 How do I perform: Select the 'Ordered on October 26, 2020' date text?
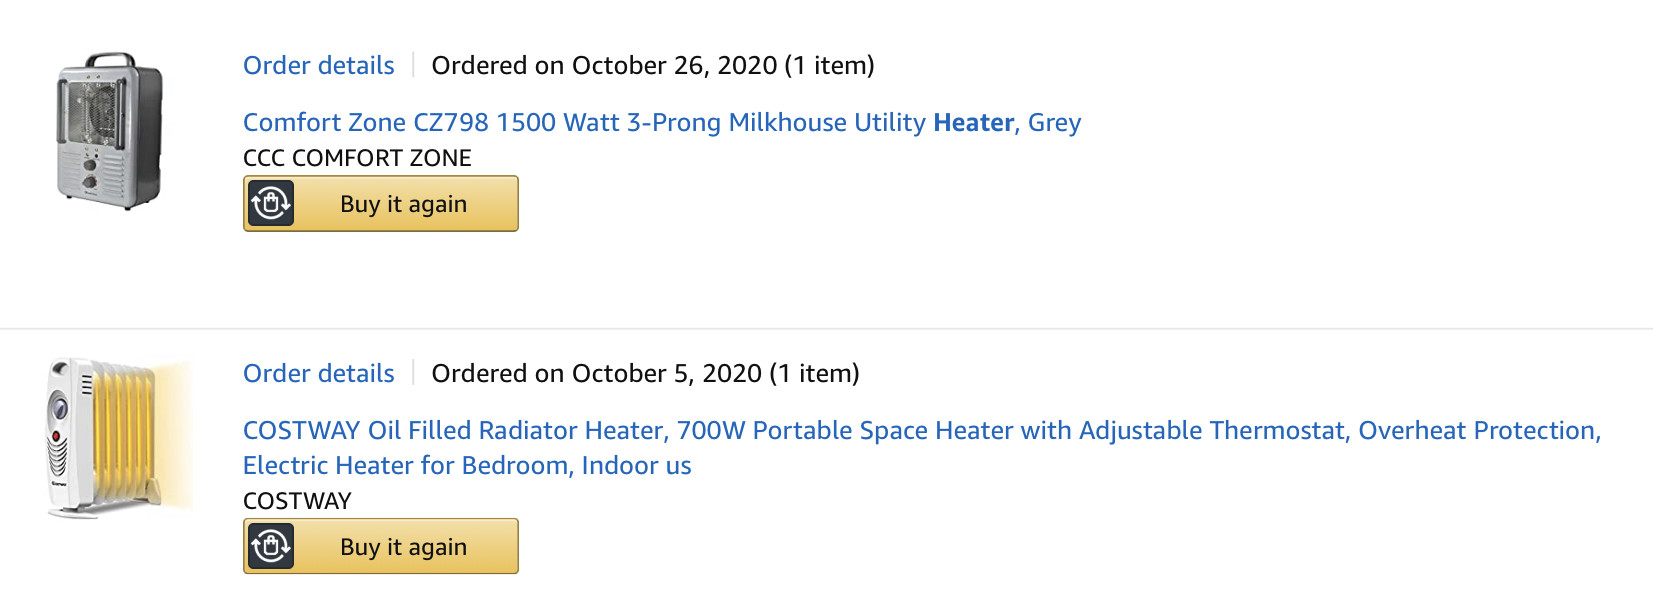604,66
